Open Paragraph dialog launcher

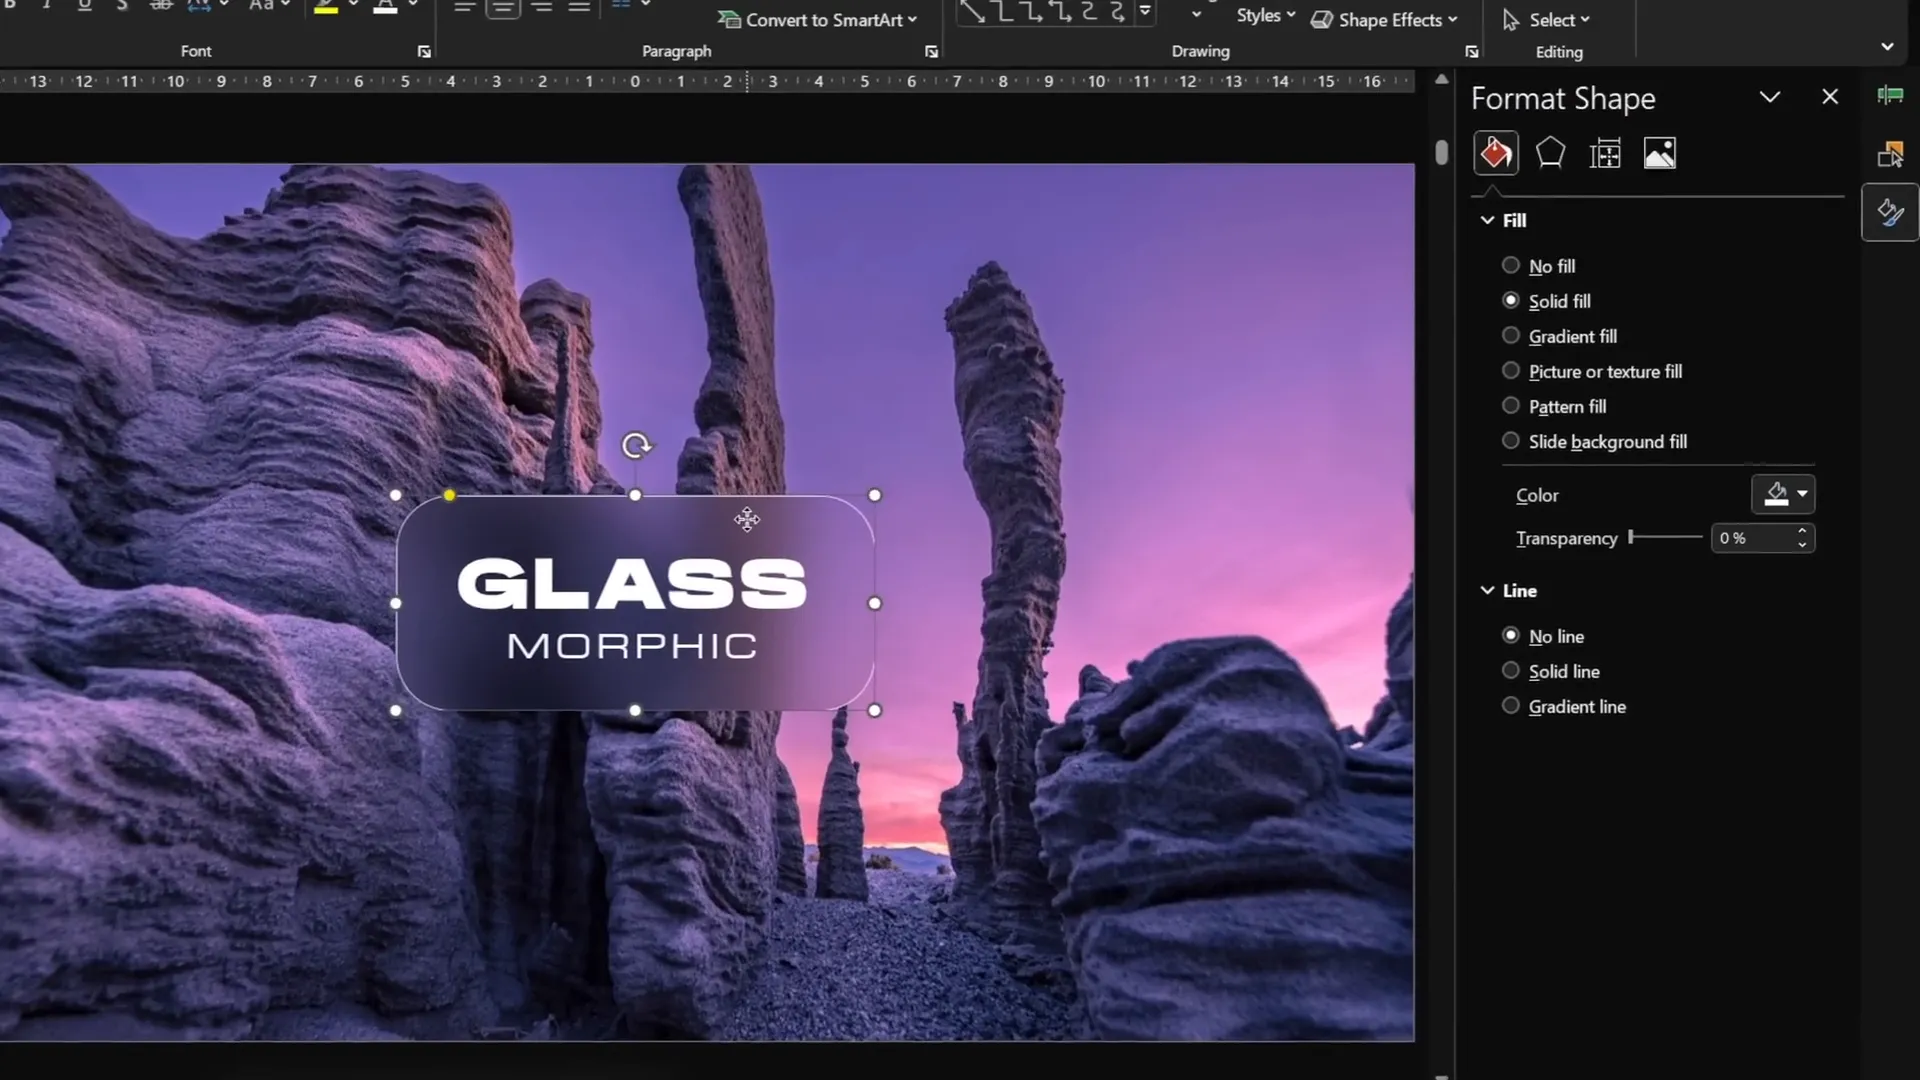(x=931, y=51)
